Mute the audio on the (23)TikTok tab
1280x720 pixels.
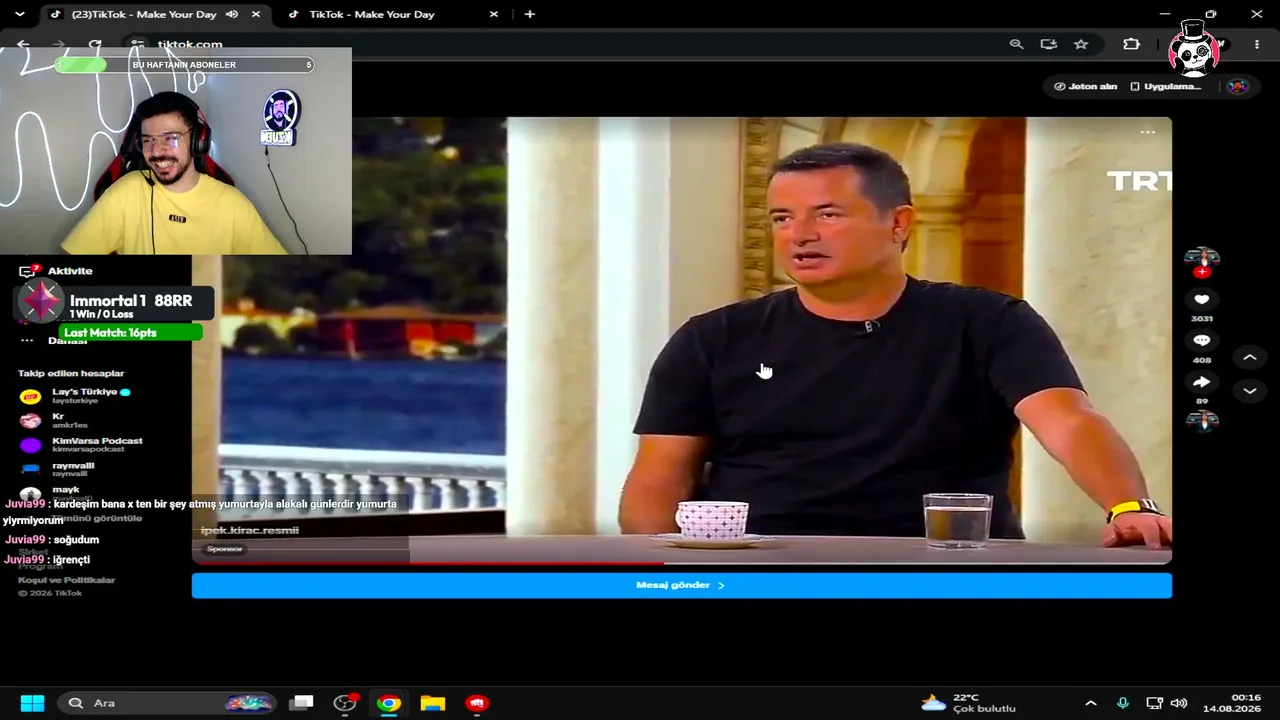(x=232, y=14)
